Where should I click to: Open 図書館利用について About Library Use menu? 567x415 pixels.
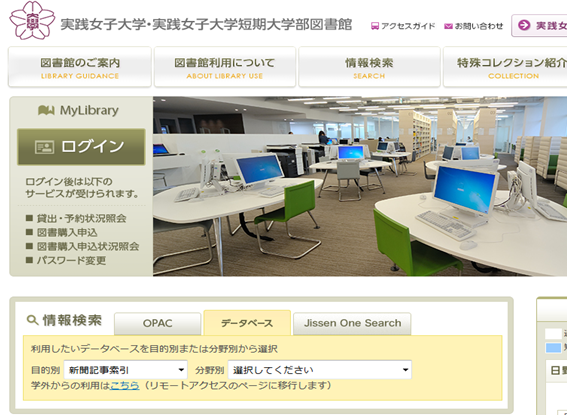tap(225, 67)
